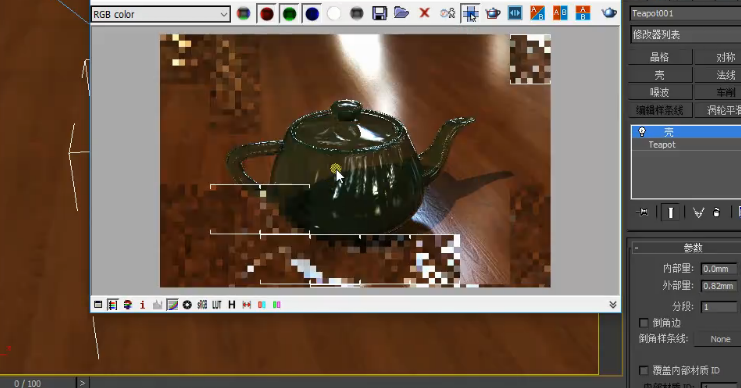
Task: Toggle the blue channel button
Action: pos(312,14)
